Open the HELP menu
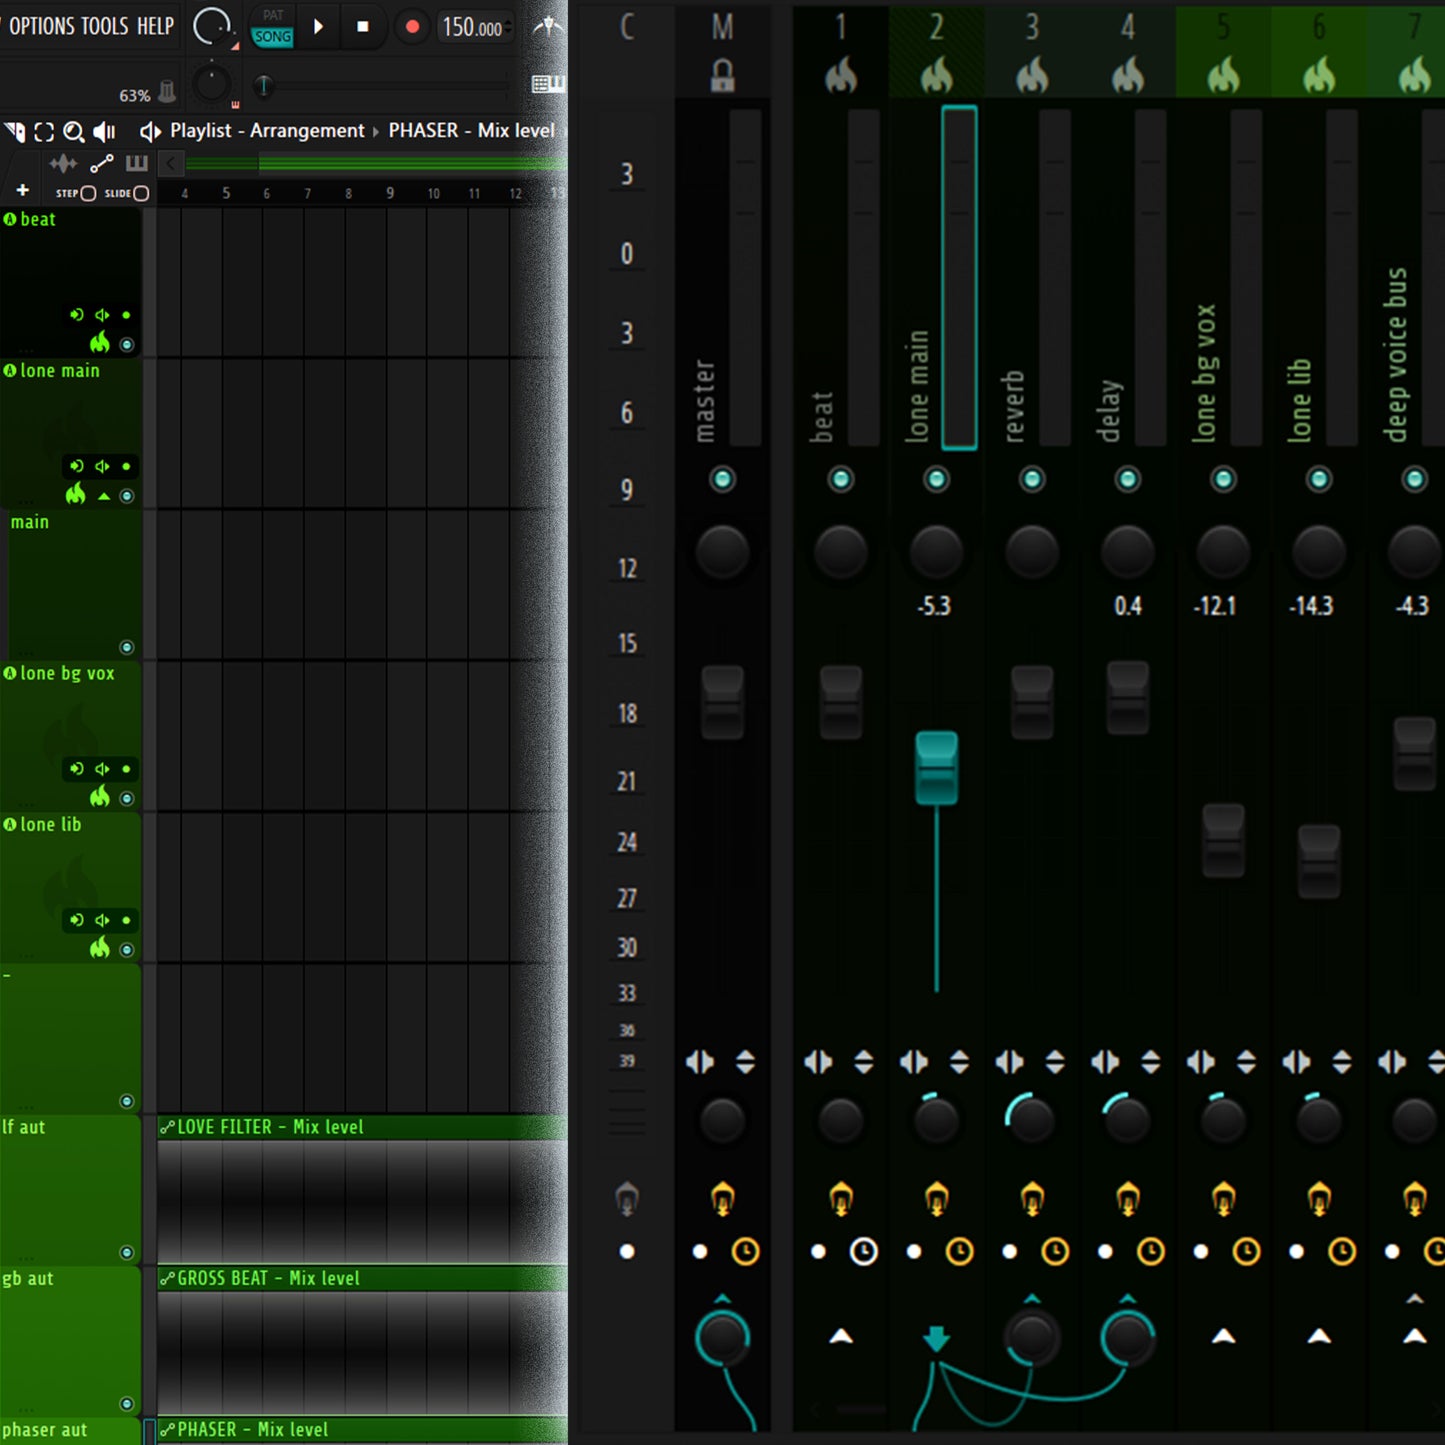The height and width of the screenshot is (1445, 1445). coord(155,26)
